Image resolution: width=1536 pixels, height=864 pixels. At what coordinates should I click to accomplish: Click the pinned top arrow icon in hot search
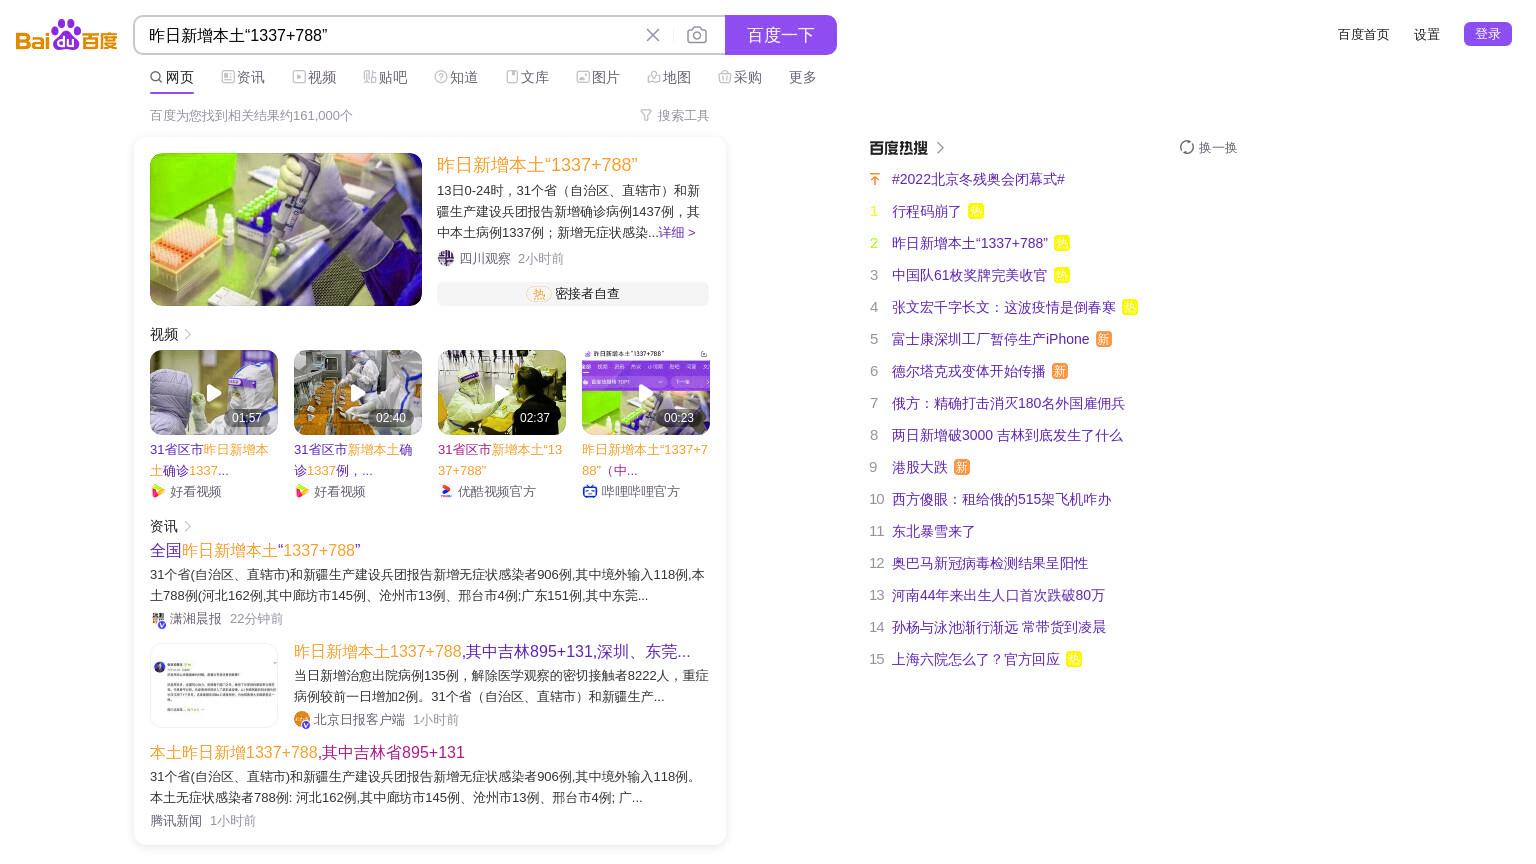coord(875,179)
